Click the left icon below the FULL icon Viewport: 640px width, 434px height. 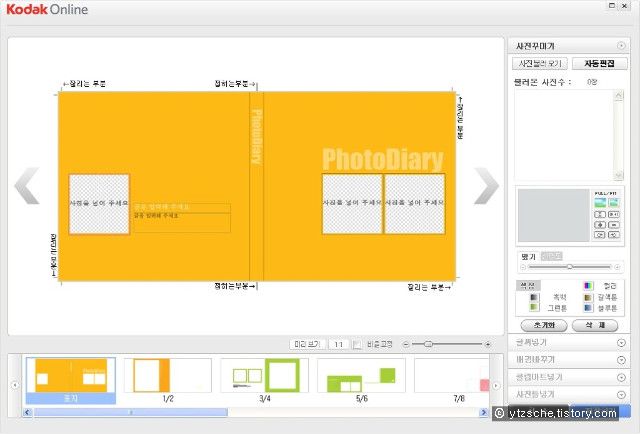pos(600,214)
